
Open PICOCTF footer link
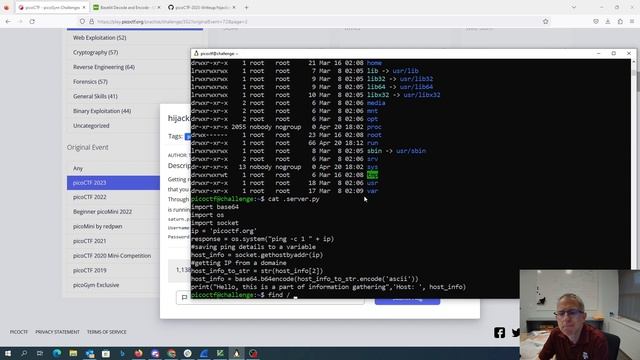pos(19,332)
